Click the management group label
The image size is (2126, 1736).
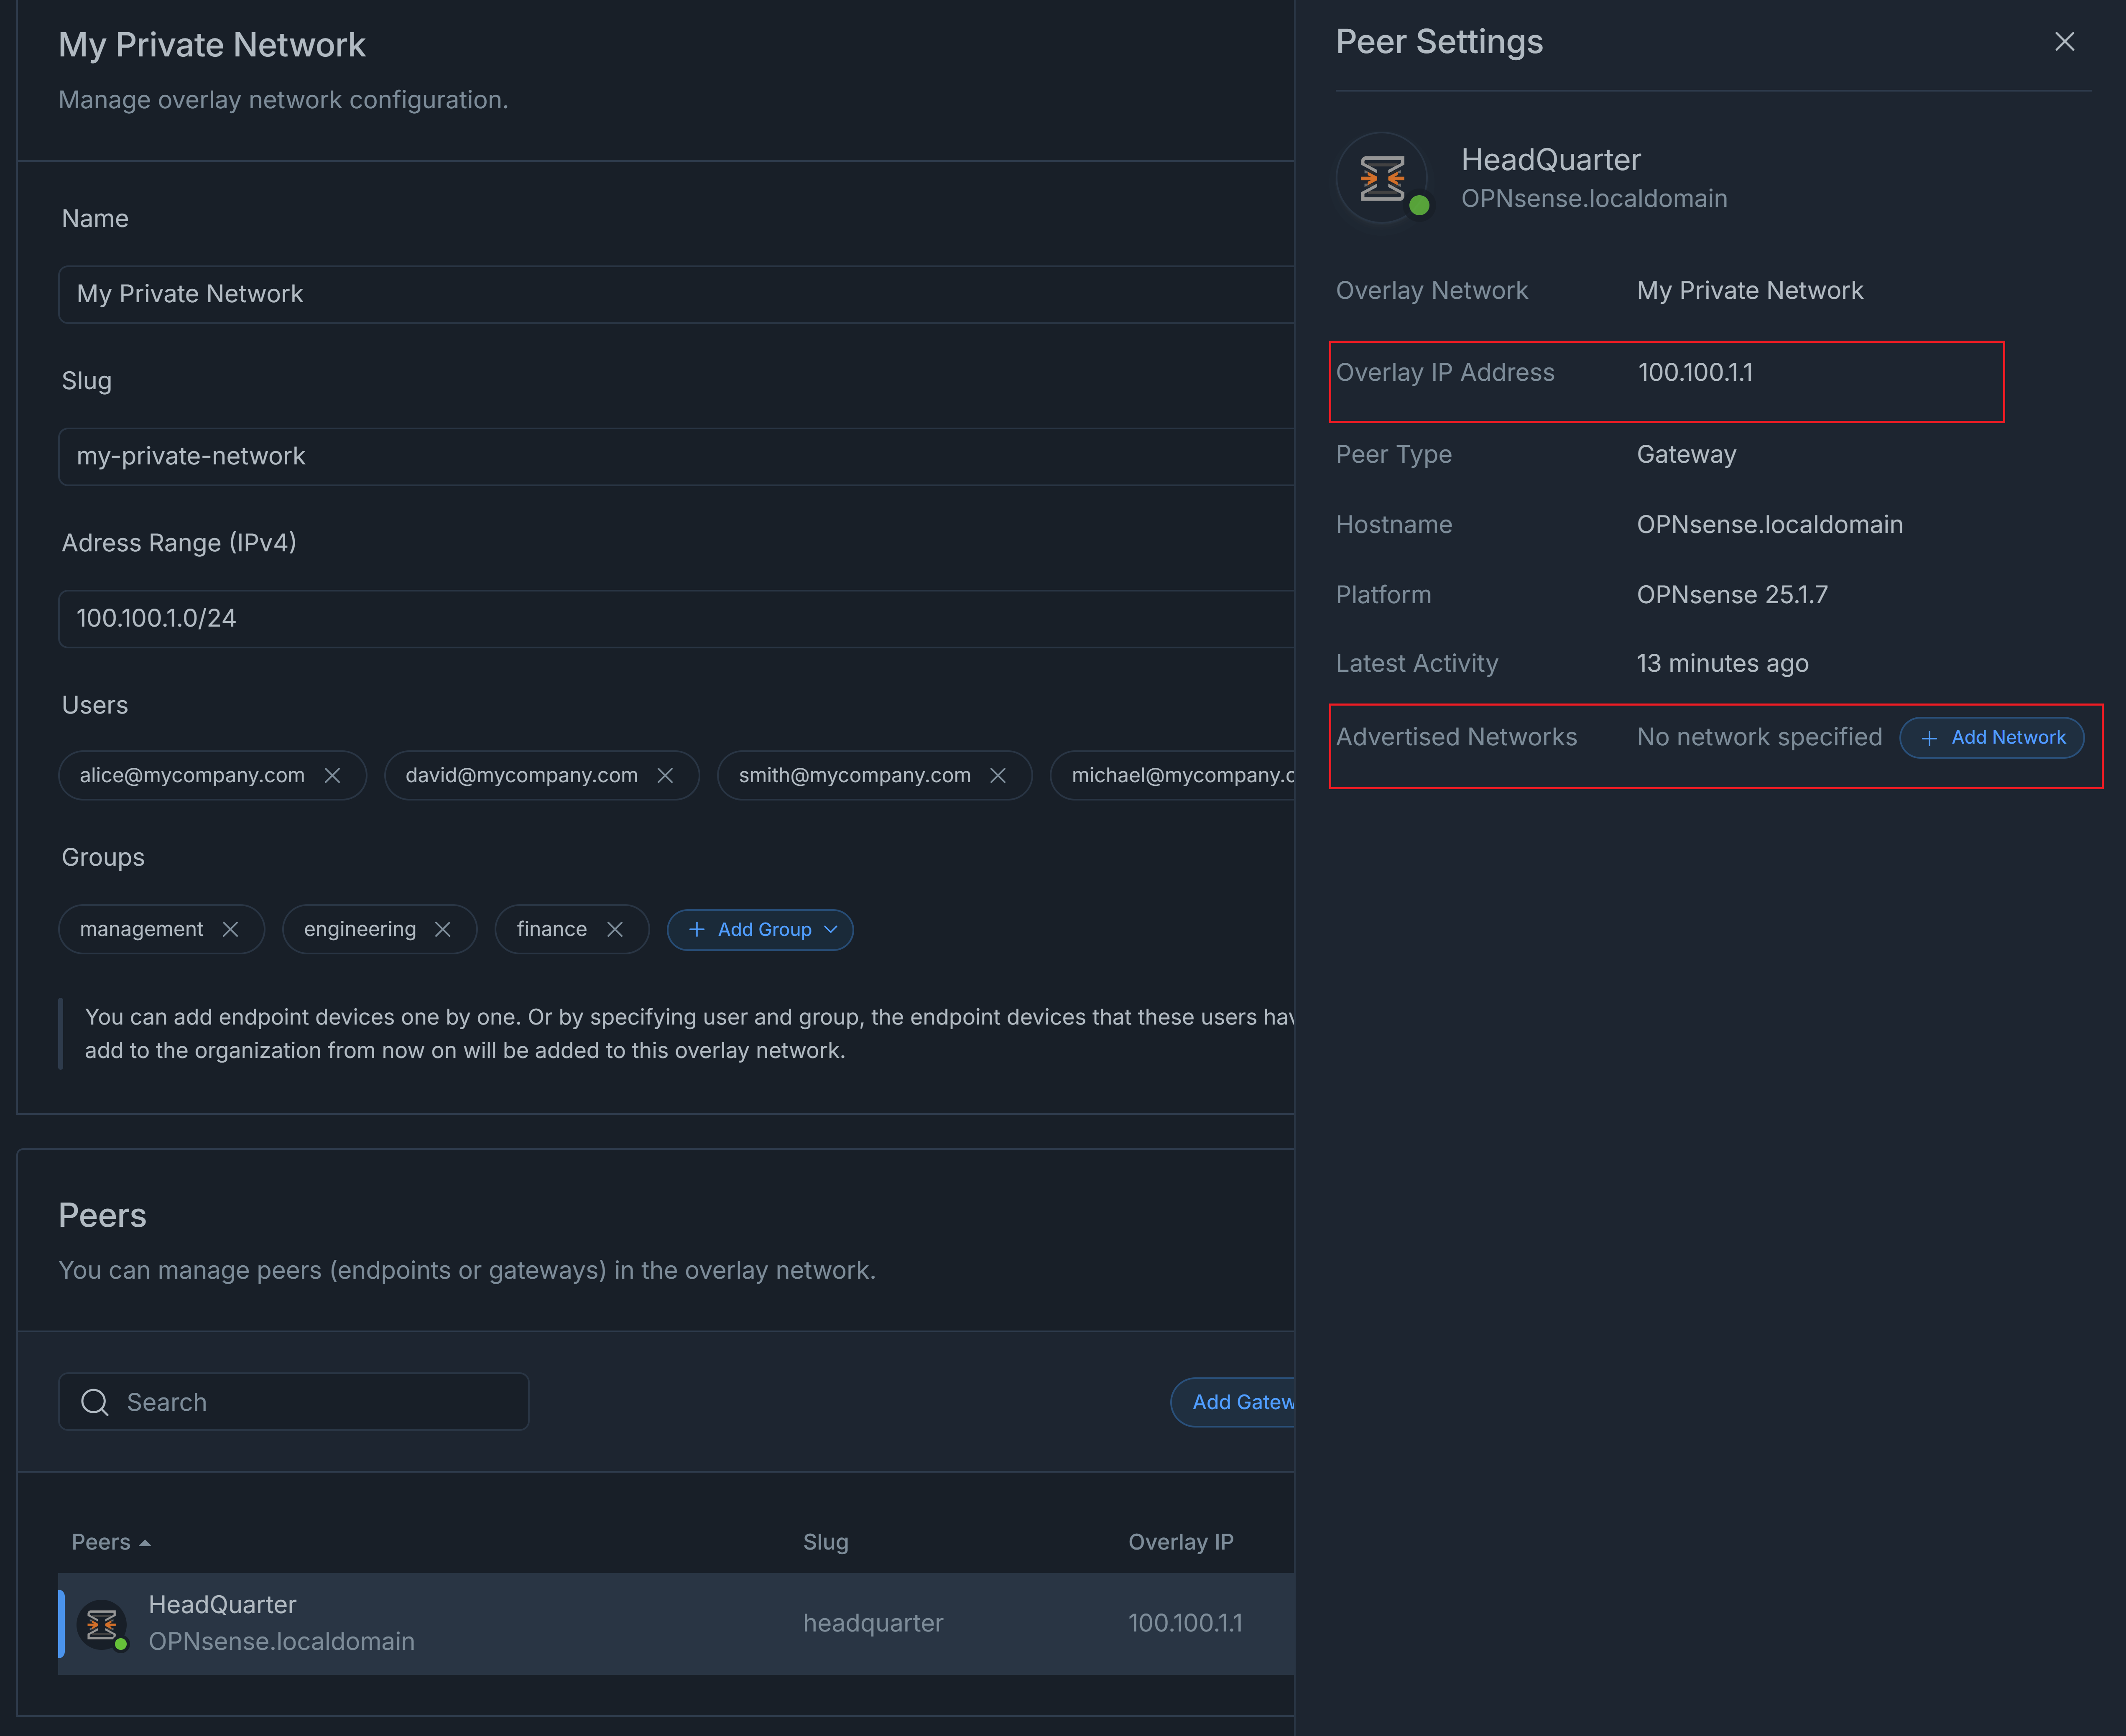[142, 930]
